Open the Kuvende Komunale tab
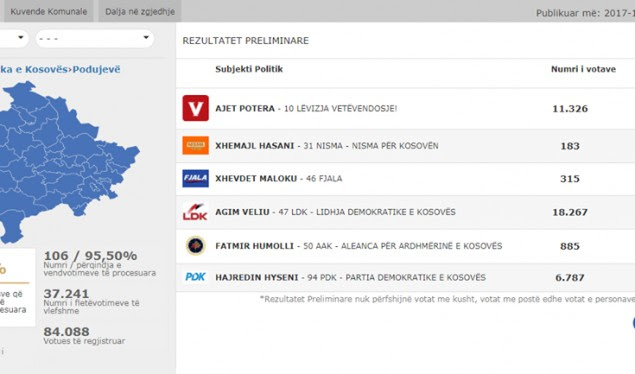This screenshot has height=374, width=635. (x=49, y=11)
